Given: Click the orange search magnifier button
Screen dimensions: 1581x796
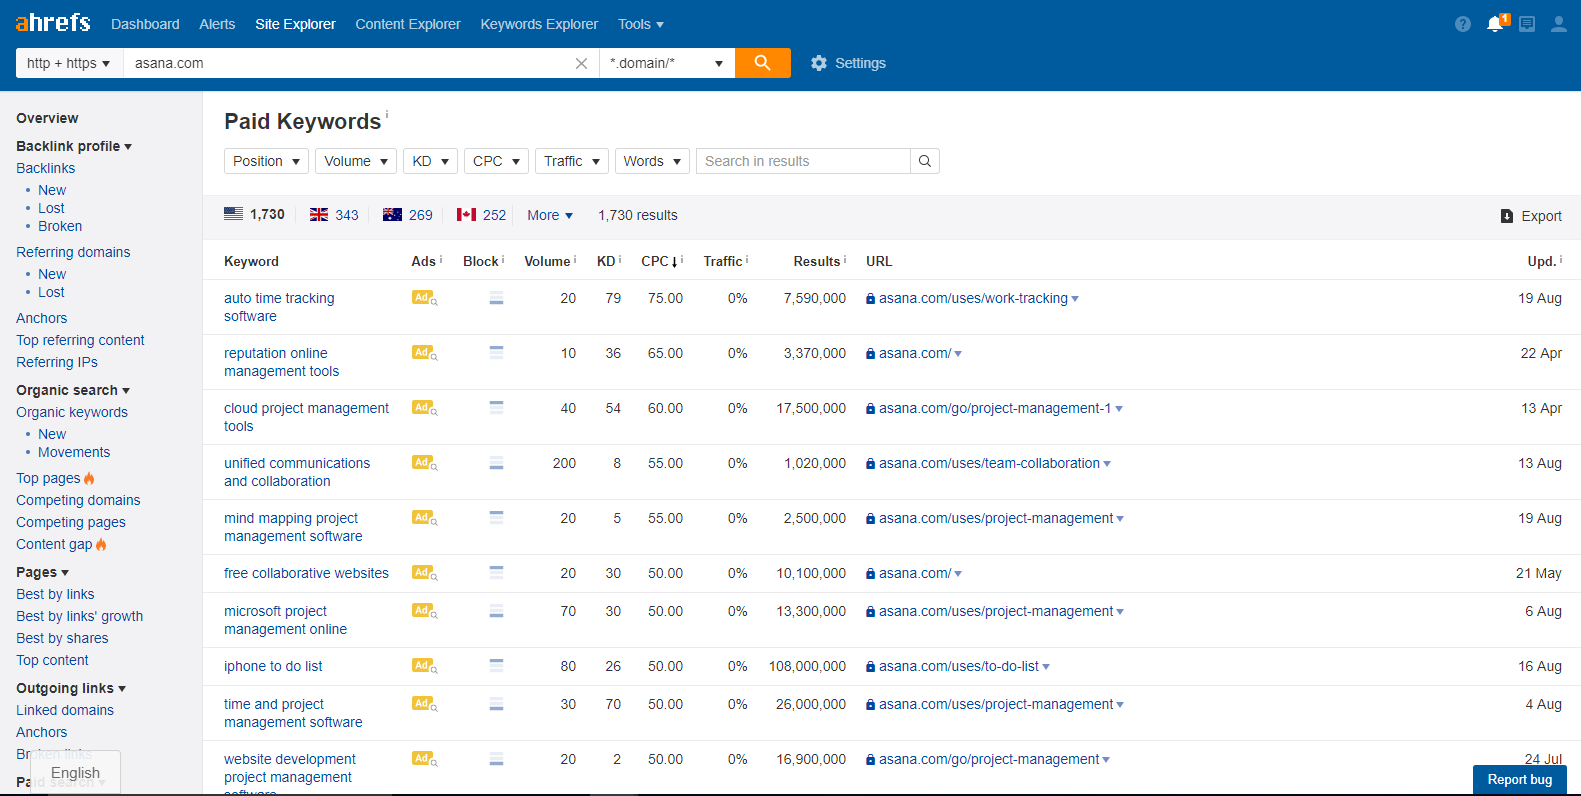Looking at the screenshot, I should 763,63.
